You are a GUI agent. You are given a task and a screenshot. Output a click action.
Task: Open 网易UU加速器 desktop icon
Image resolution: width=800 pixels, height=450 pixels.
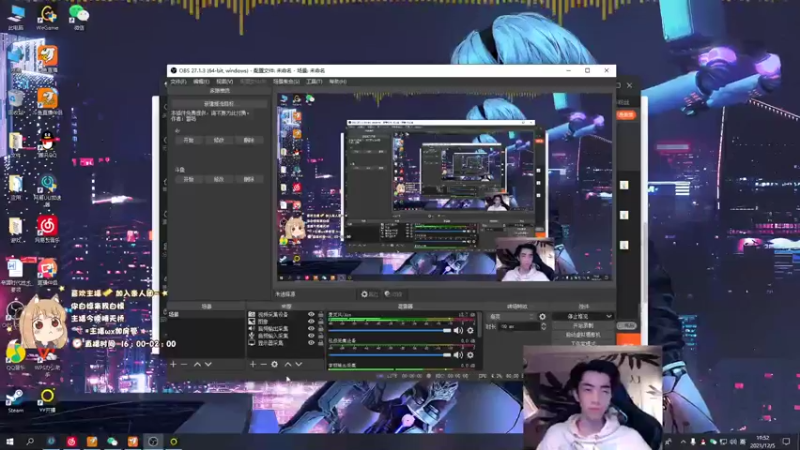(47, 190)
